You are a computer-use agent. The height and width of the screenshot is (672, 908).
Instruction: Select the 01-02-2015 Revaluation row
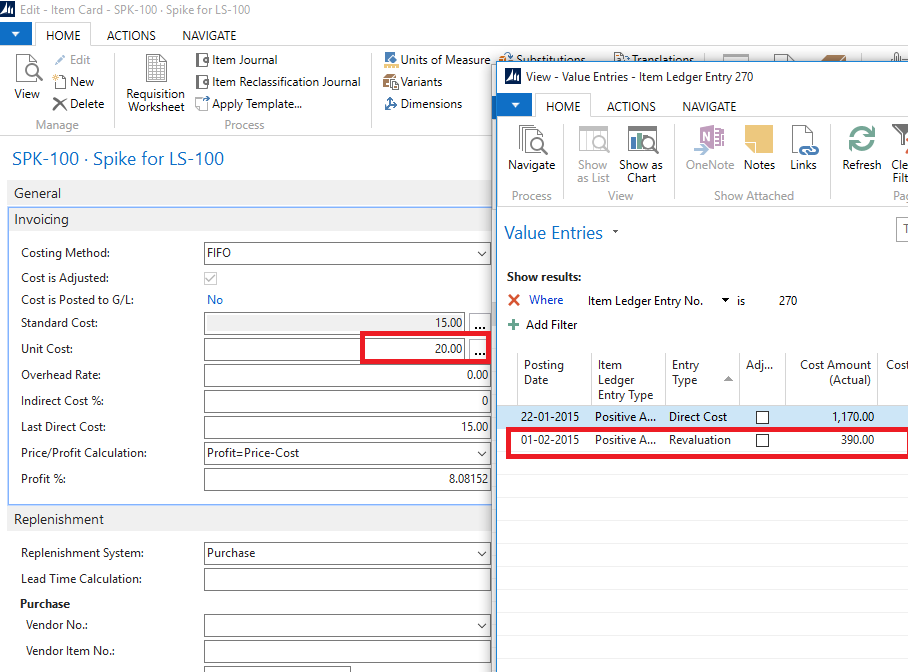[703, 440]
